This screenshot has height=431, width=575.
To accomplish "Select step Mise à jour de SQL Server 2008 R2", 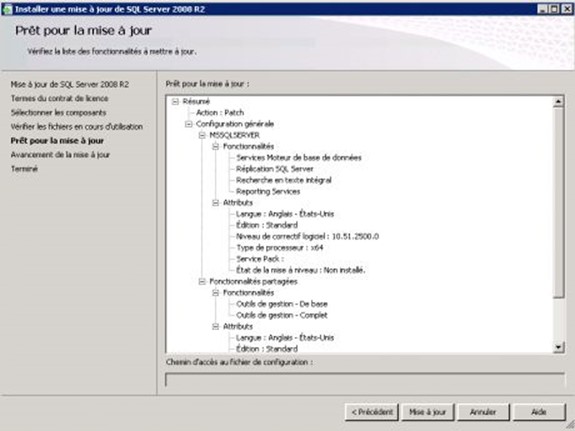I will pyautogui.click(x=70, y=84).
